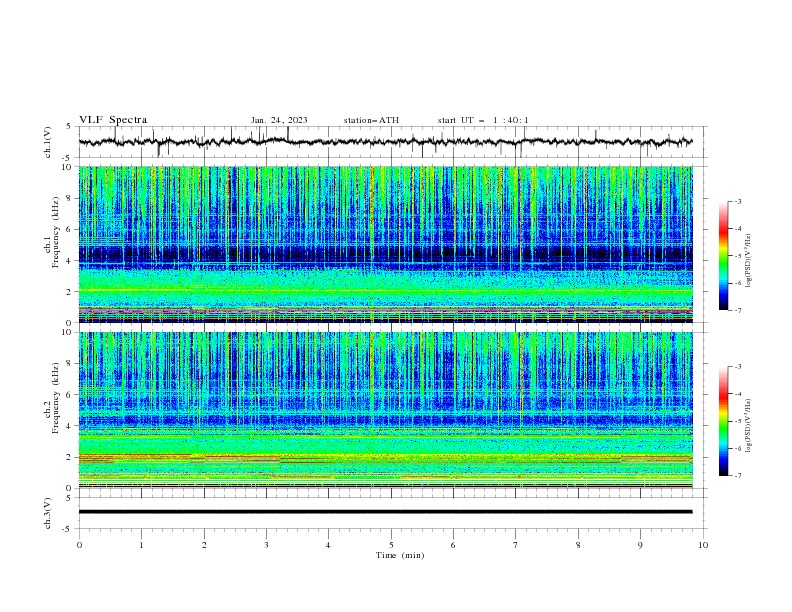Click time tick label '5' on bottom axis
The height and width of the screenshot is (612, 792).
(391, 545)
